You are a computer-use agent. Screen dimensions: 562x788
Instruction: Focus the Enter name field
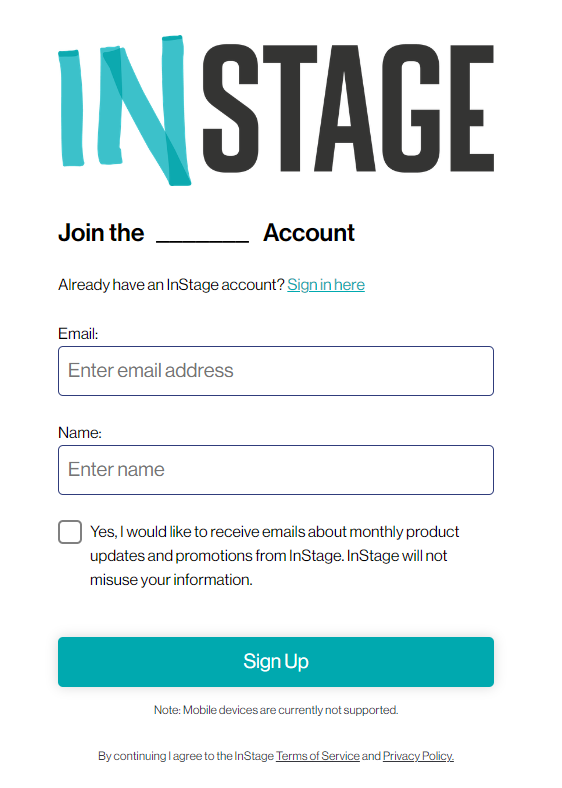click(x=276, y=470)
